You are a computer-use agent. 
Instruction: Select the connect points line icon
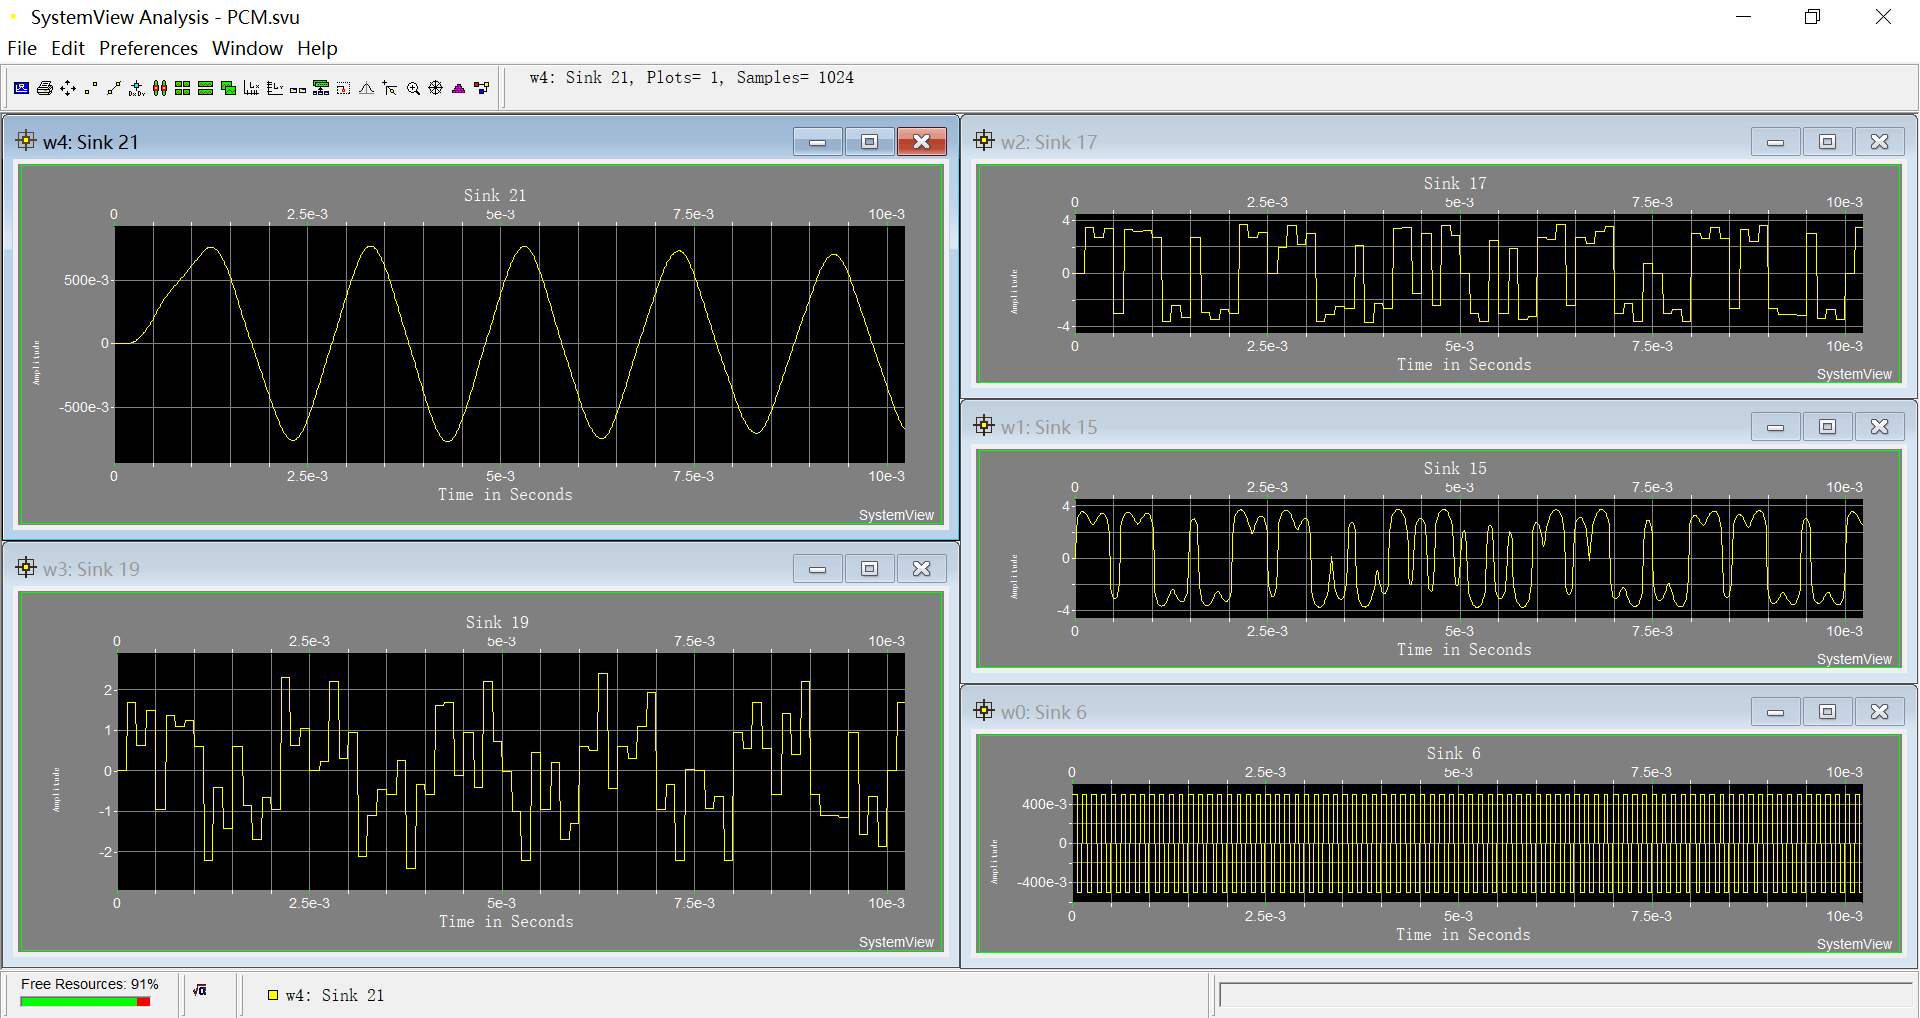[x=114, y=88]
